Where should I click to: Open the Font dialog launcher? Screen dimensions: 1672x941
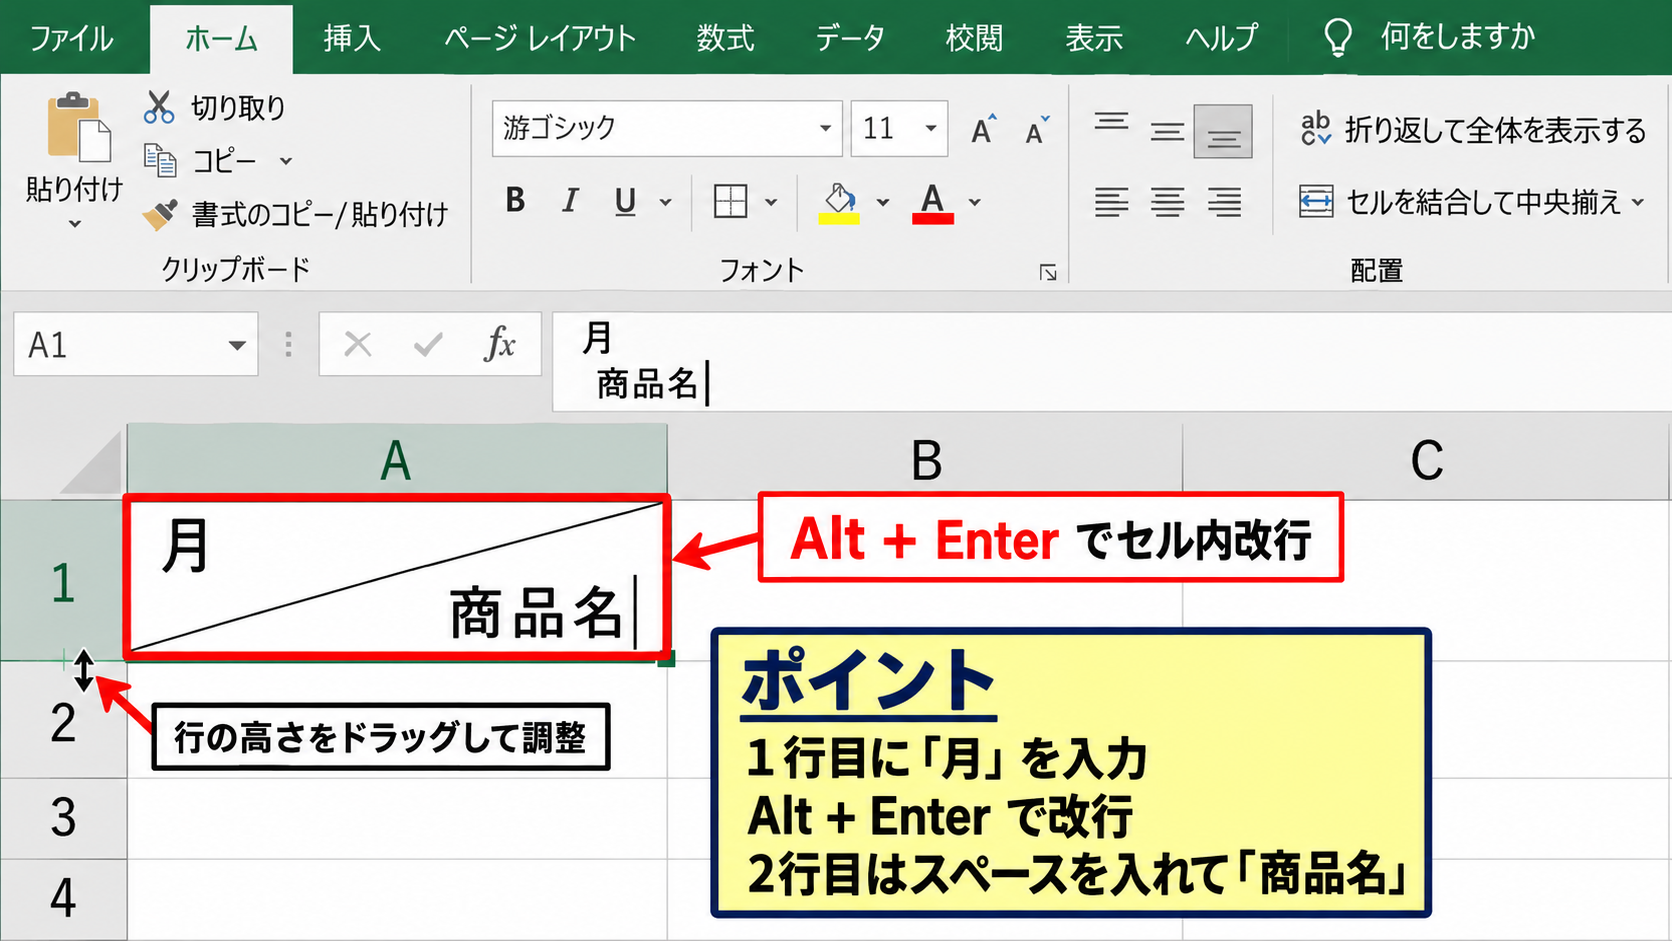(1047, 272)
